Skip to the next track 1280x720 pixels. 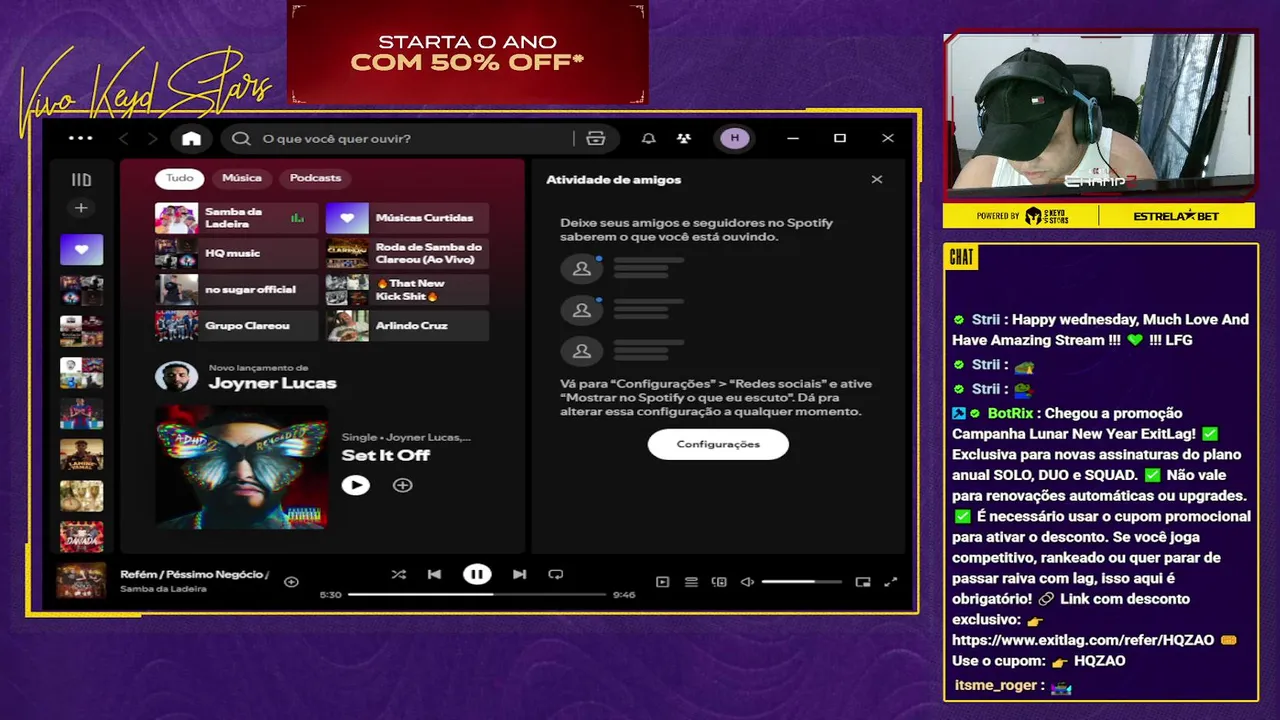tap(519, 574)
